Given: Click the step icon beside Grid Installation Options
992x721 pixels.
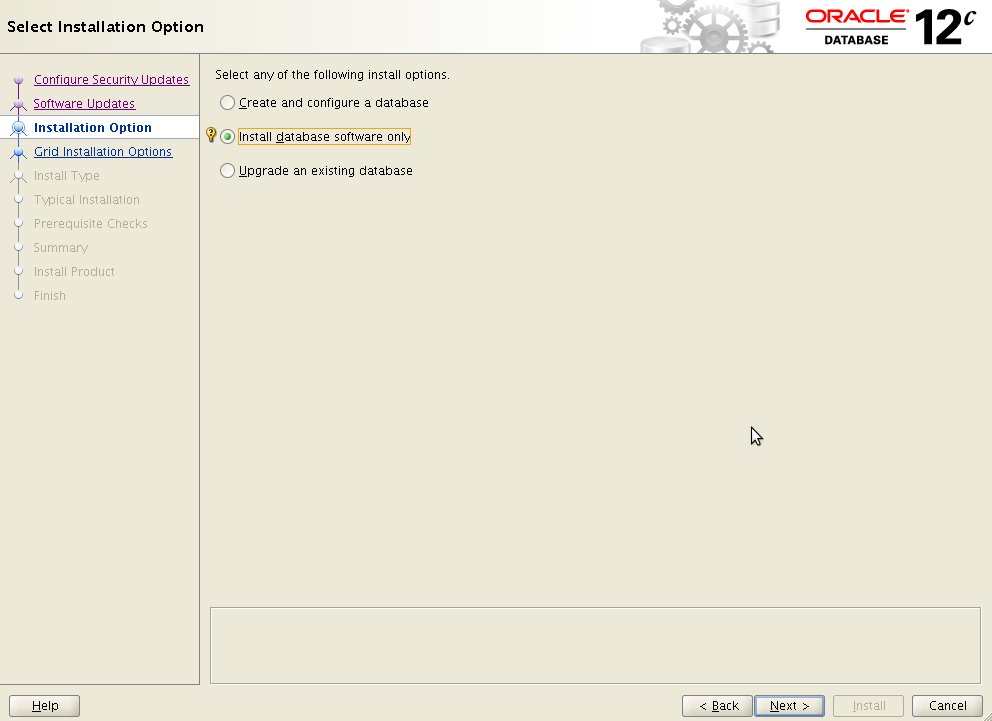Looking at the screenshot, I should 17,151.
